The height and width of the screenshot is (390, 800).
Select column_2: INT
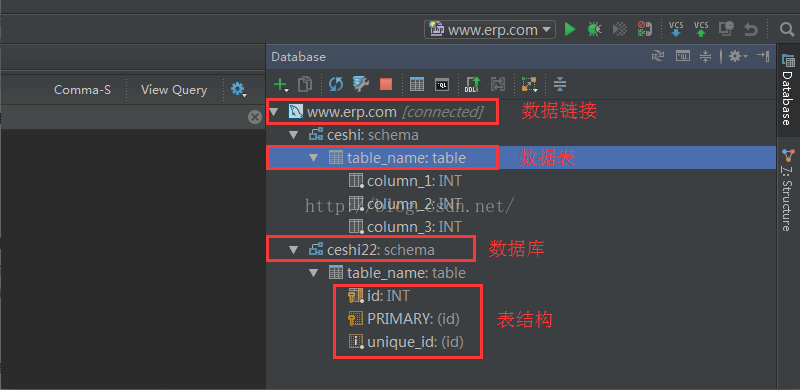coord(405,204)
